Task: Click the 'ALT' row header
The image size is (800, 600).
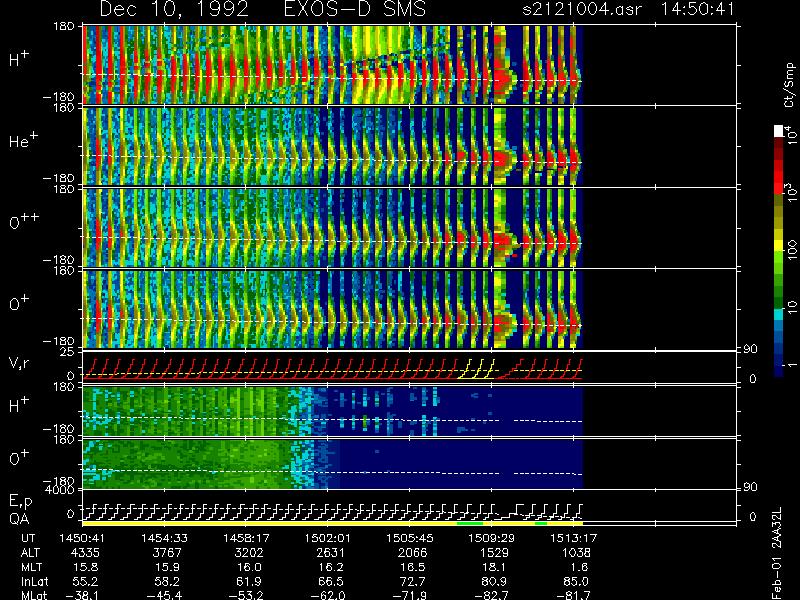Action: [x=30, y=553]
